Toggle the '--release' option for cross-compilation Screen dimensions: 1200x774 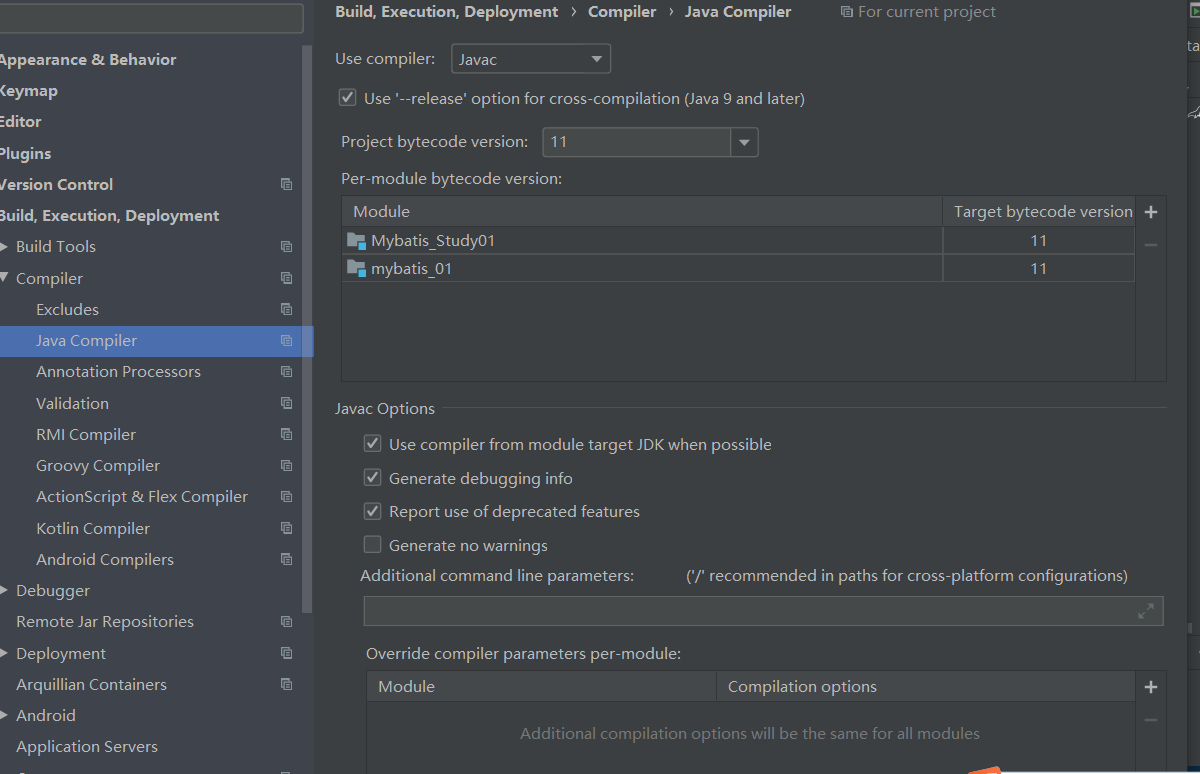click(347, 97)
